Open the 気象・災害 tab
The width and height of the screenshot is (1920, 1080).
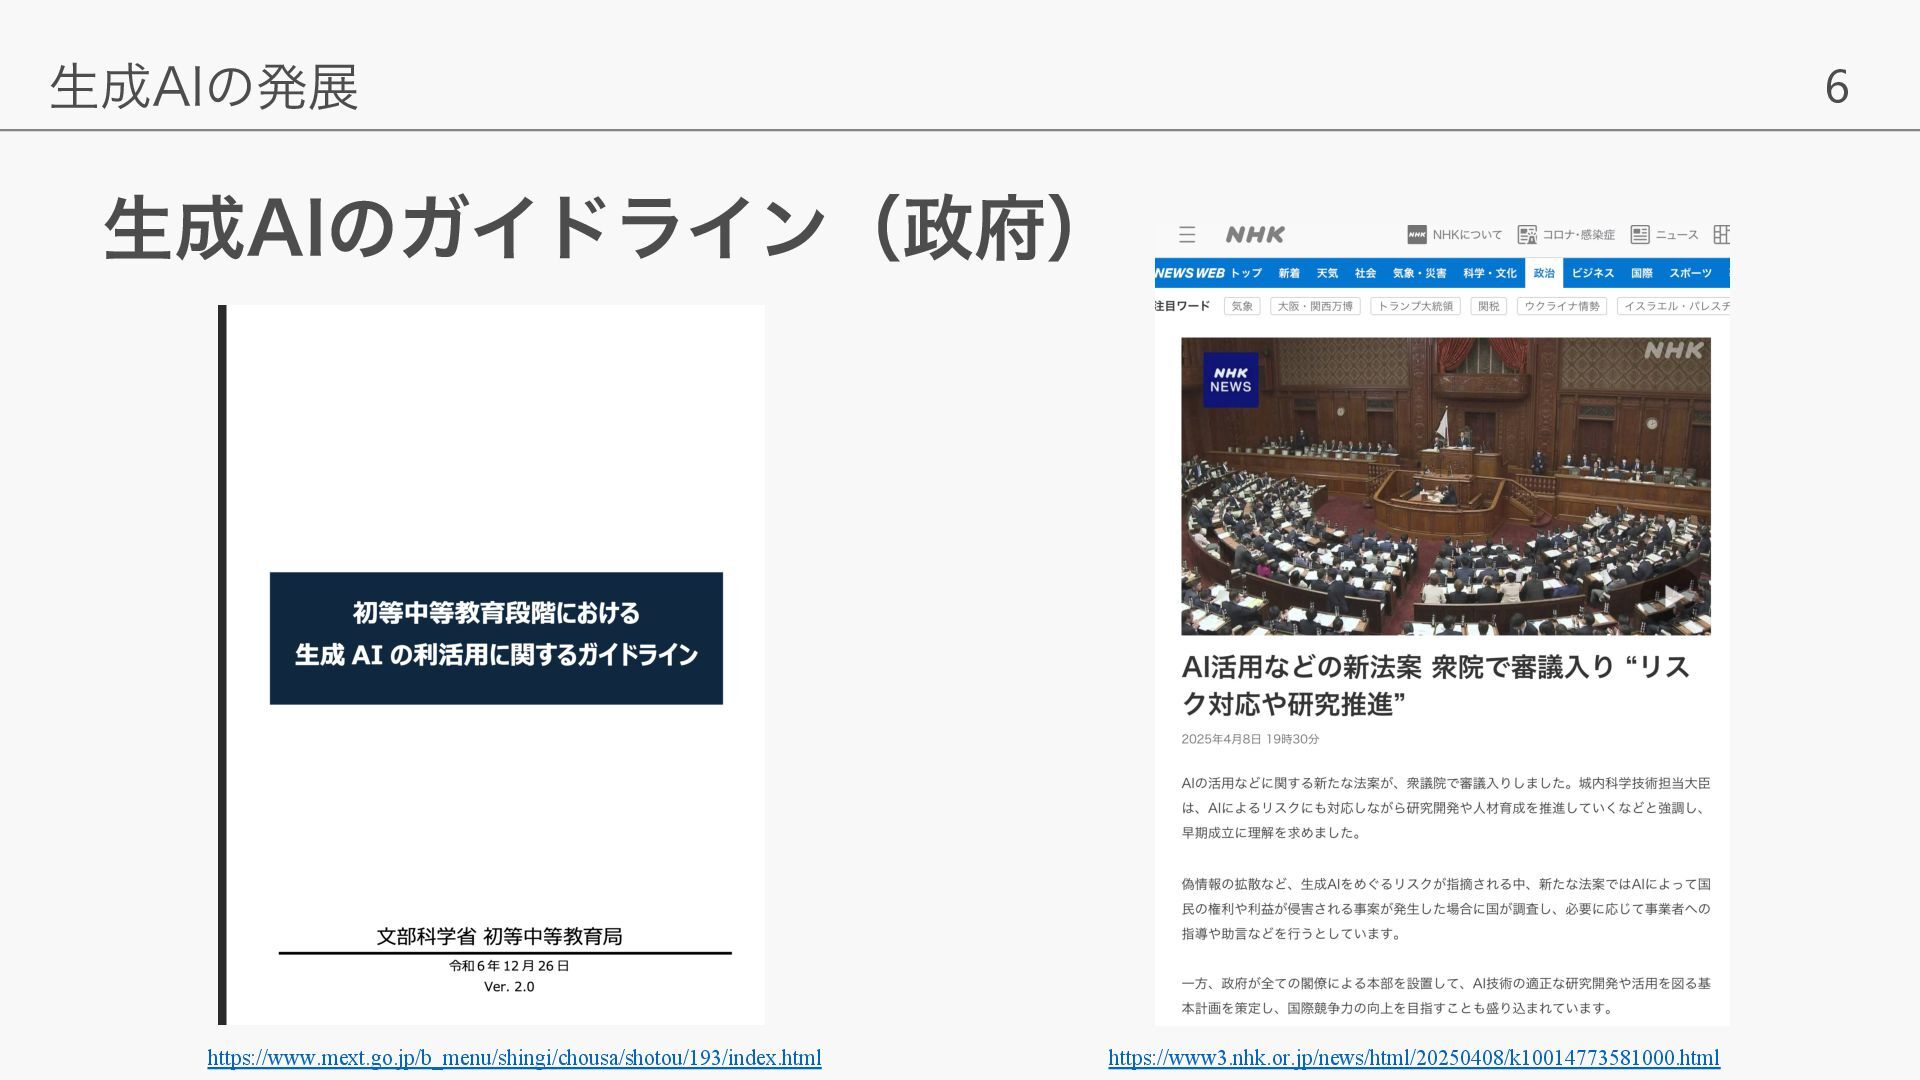[1419, 273]
